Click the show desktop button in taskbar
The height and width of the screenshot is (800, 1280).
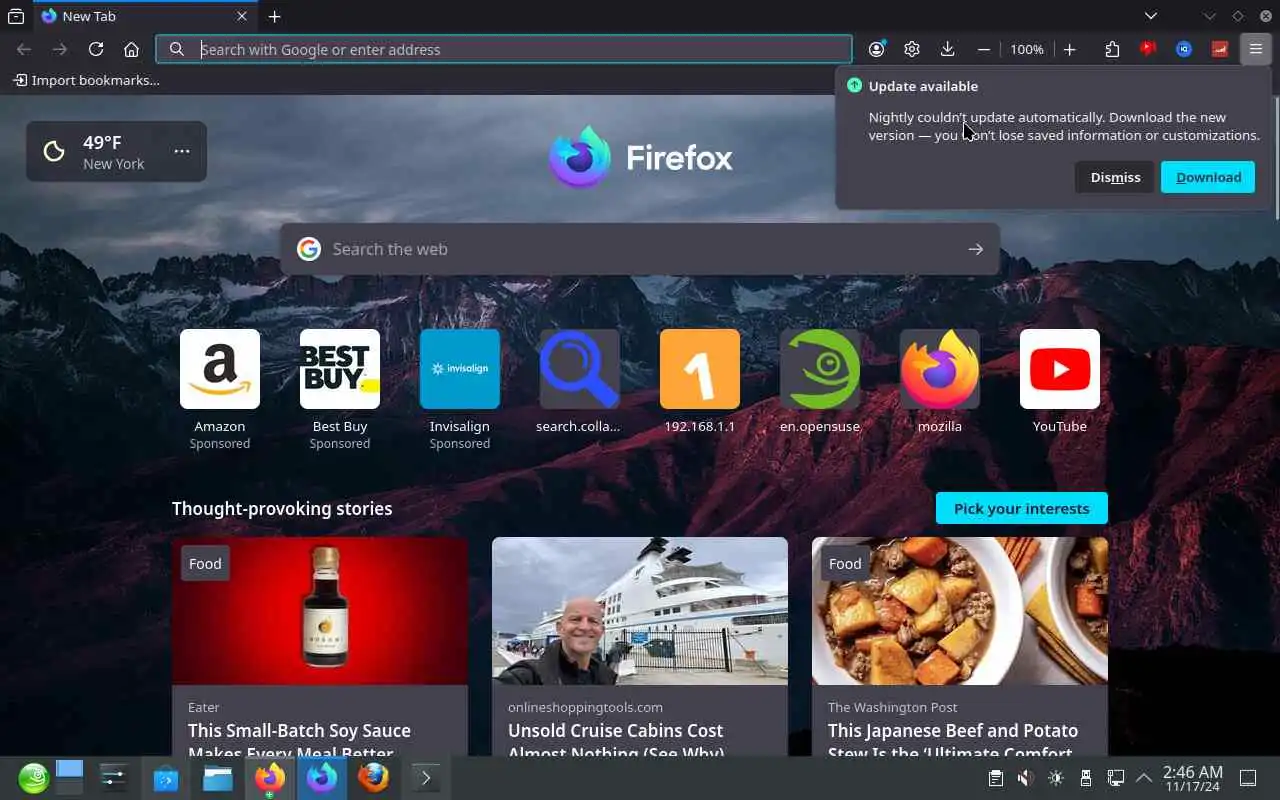point(1248,778)
